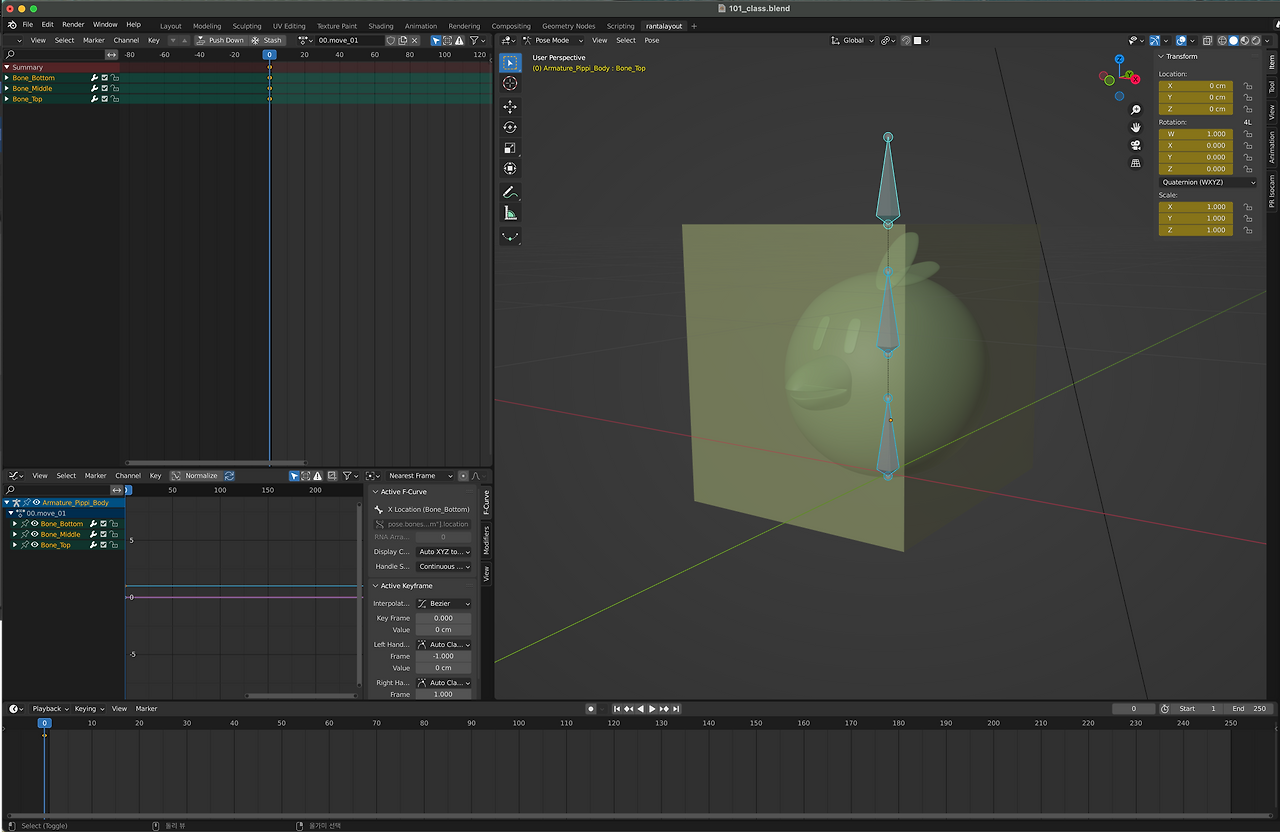Expand Bone_Top channel in the action editor
This screenshot has width=1280, height=832.
6,99
